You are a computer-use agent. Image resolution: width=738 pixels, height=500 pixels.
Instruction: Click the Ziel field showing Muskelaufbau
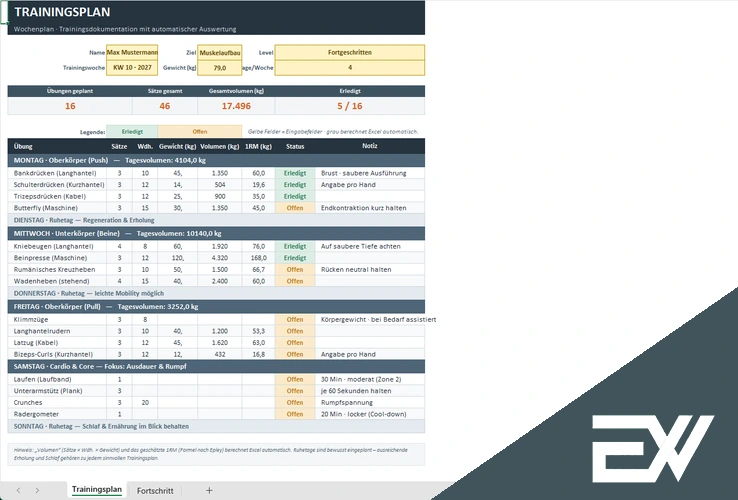point(220,53)
